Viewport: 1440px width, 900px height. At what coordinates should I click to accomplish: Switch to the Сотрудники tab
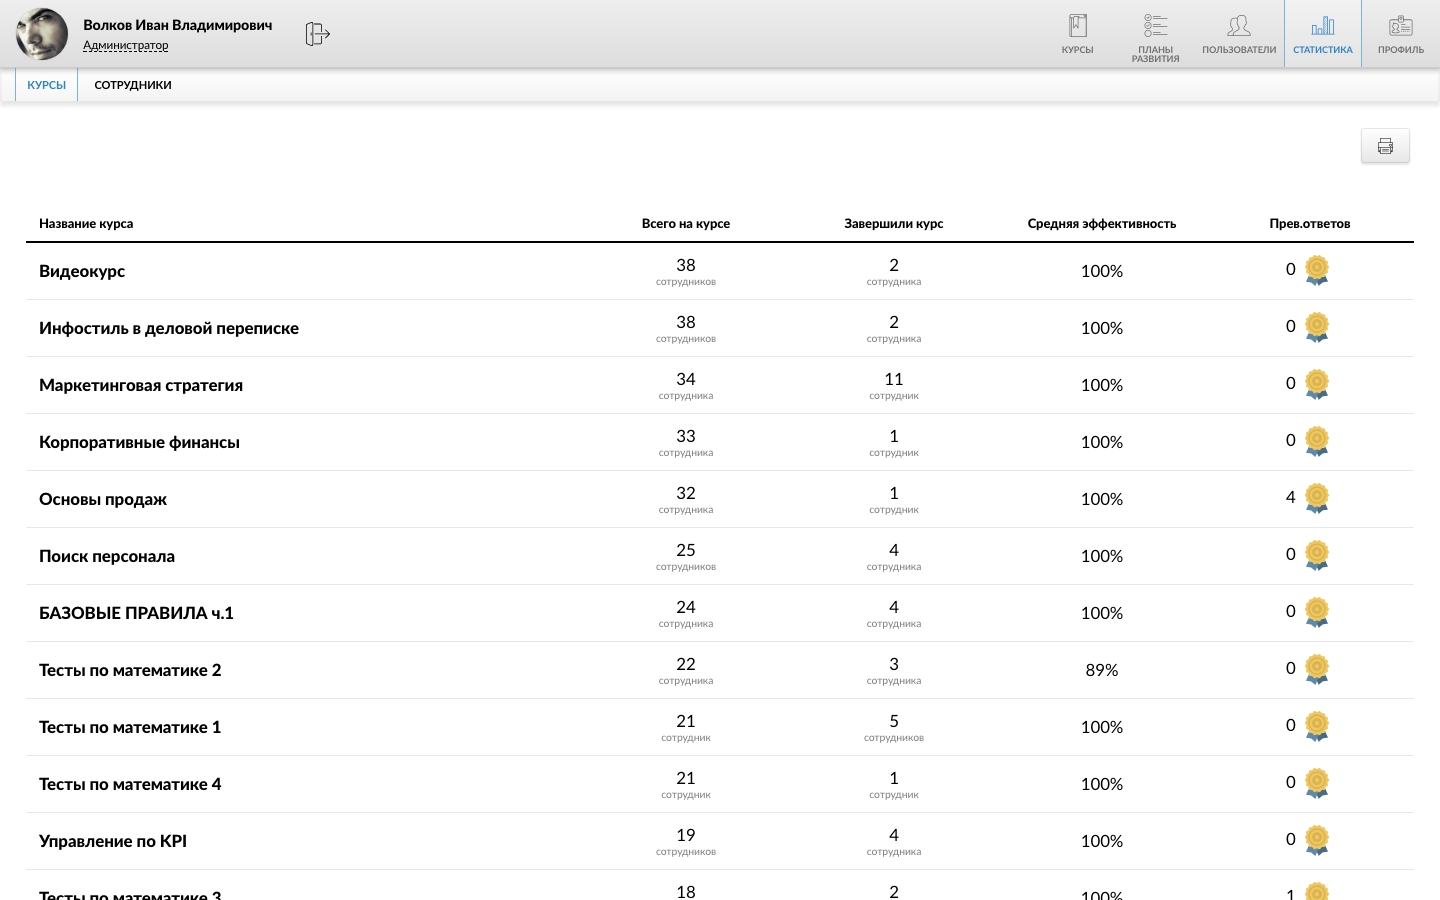[133, 85]
